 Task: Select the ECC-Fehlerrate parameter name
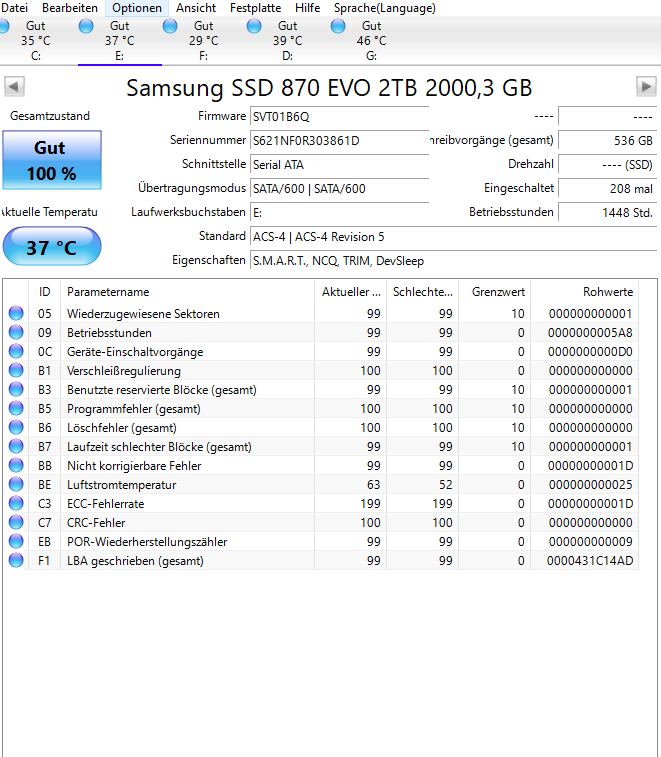(106, 504)
